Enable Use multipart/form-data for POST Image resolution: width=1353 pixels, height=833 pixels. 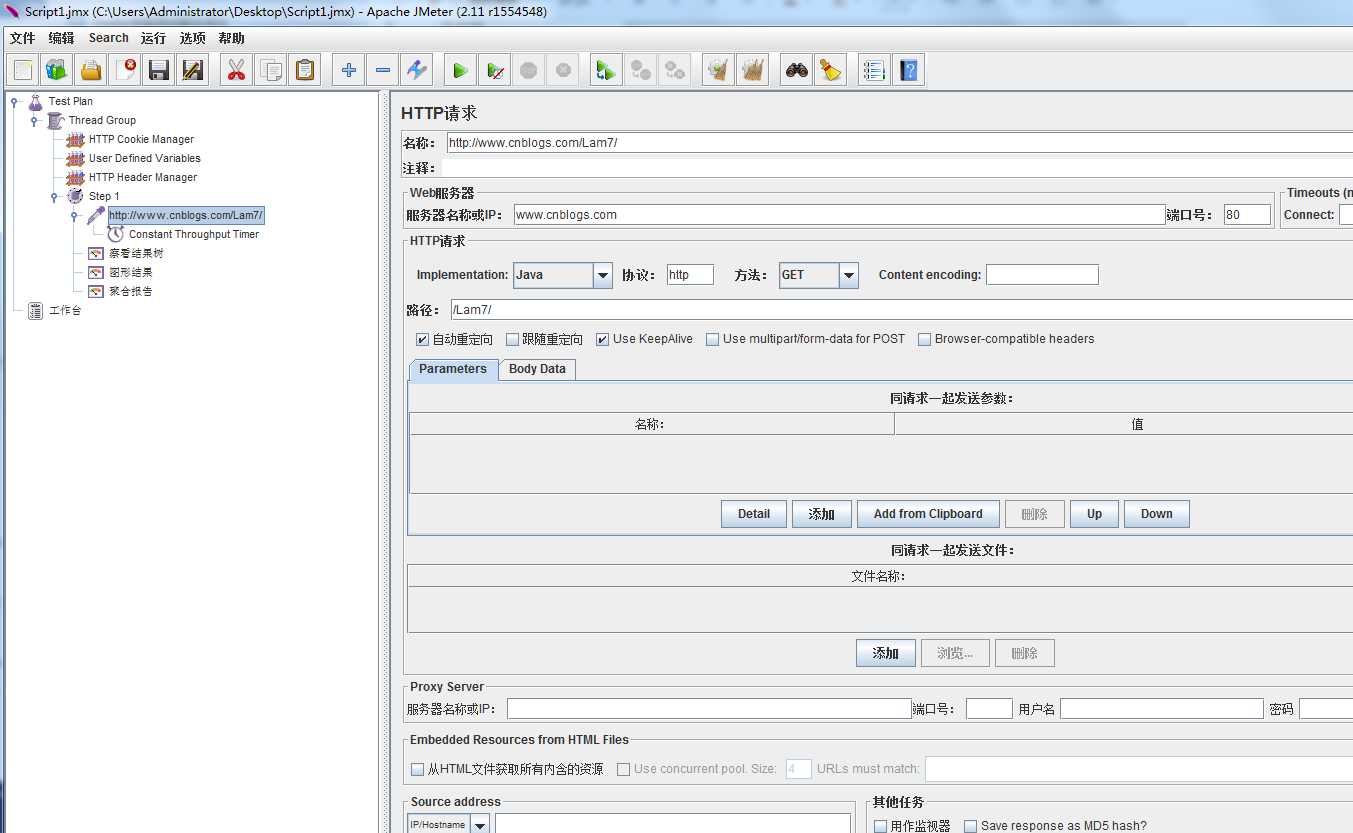[x=712, y=339]
